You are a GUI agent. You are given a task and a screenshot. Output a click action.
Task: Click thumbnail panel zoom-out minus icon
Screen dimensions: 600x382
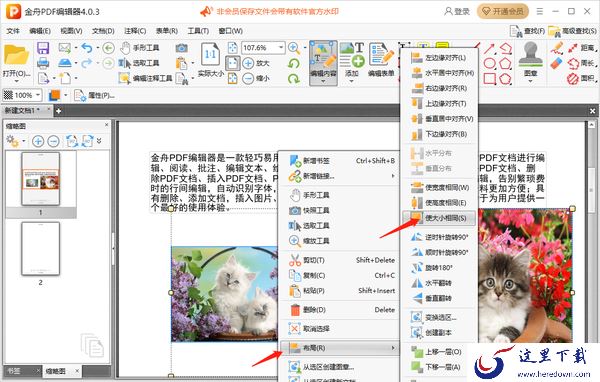53,141
